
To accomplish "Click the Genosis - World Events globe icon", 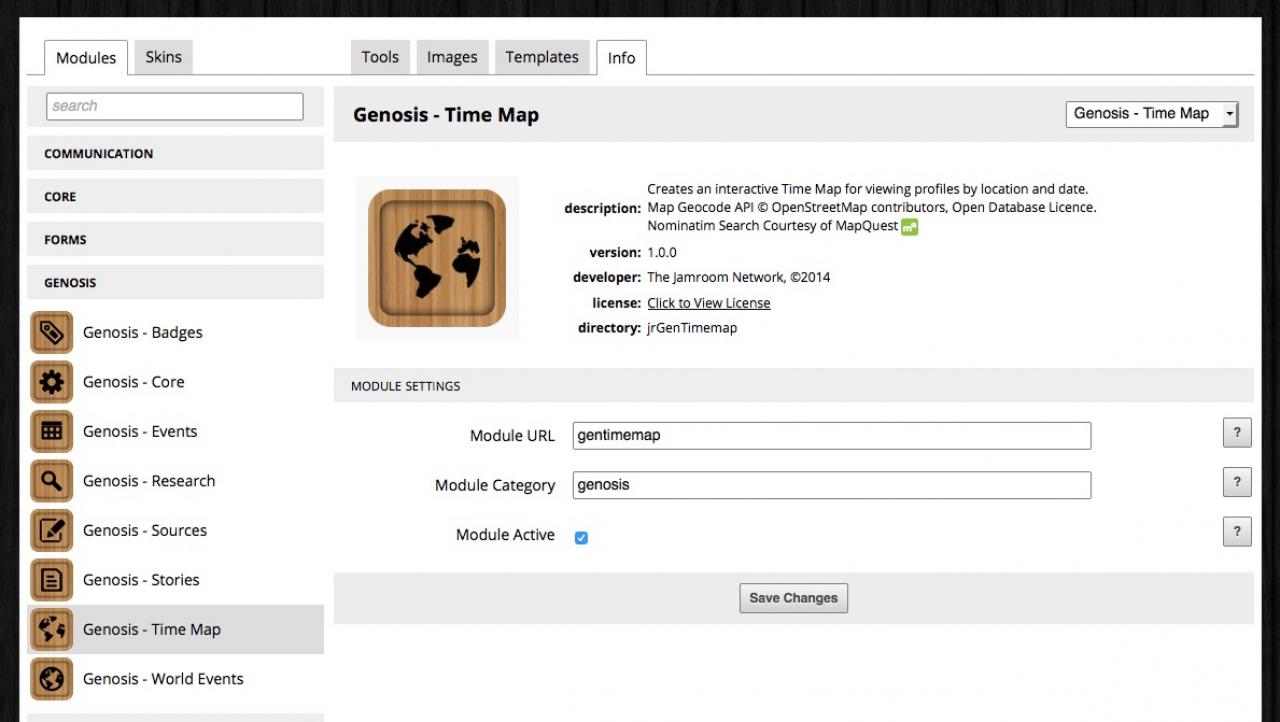I will coord(52,679).
